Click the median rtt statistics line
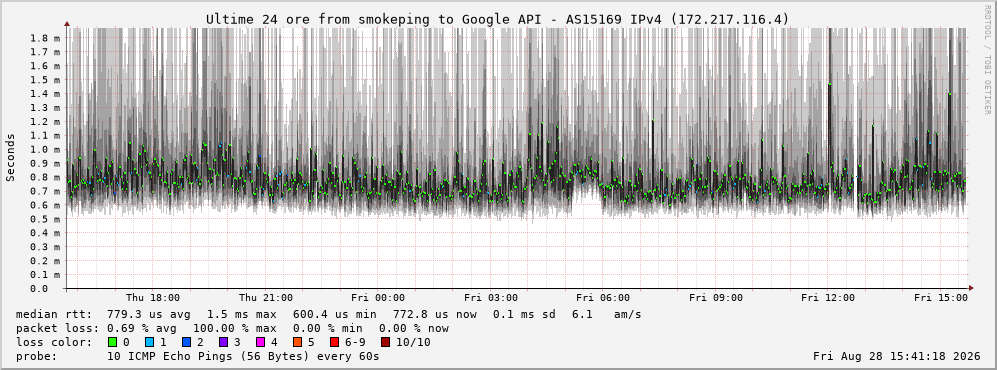This screenshot has height=370, width=997. tap(329, 315)
